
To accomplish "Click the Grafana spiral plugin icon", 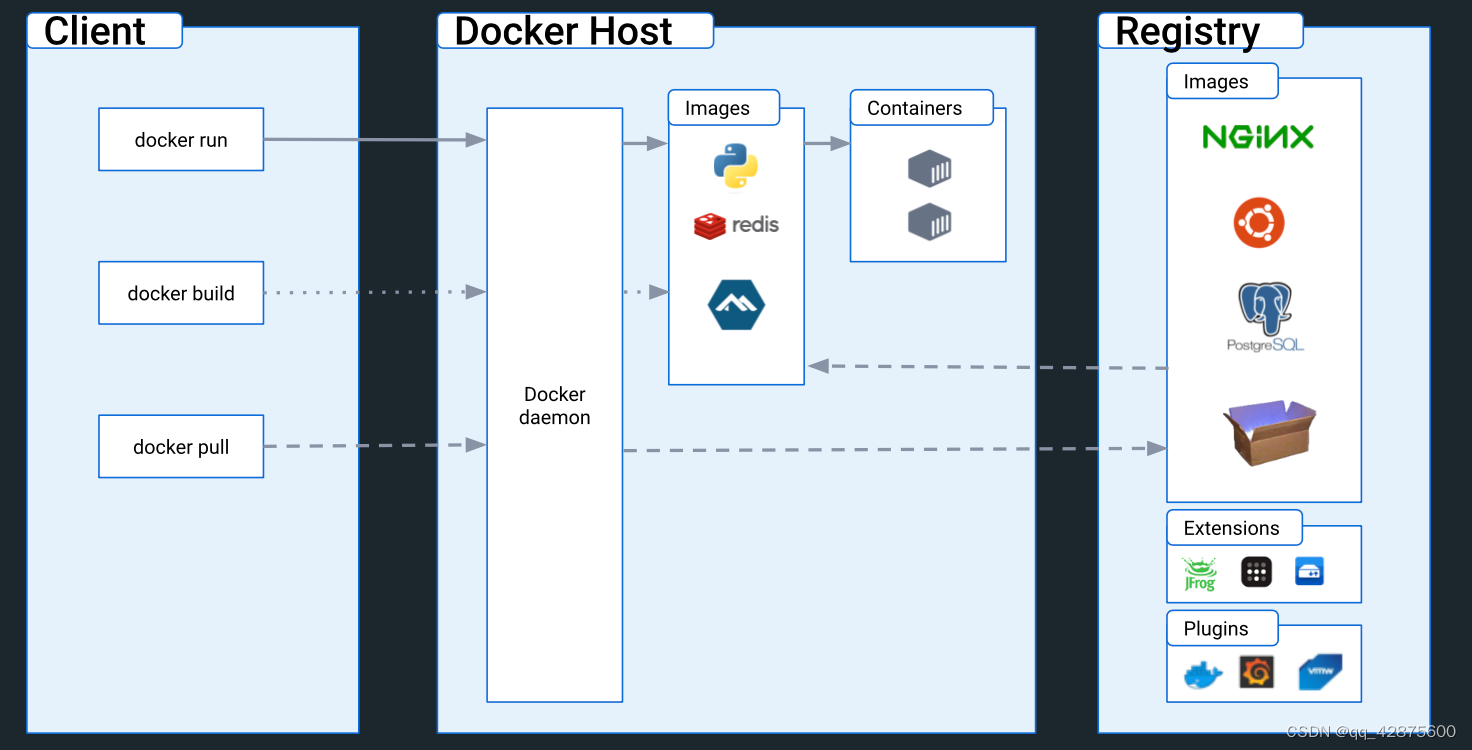I will tap(1256, 672).
